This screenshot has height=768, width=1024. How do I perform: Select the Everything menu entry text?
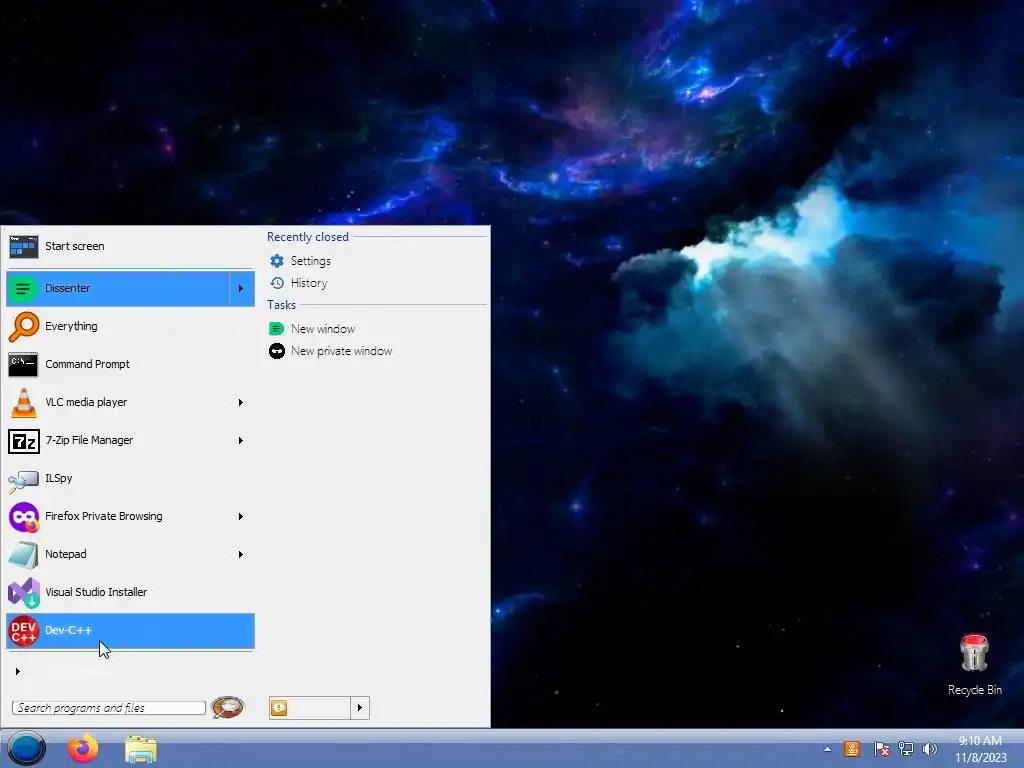pos(71,326)
